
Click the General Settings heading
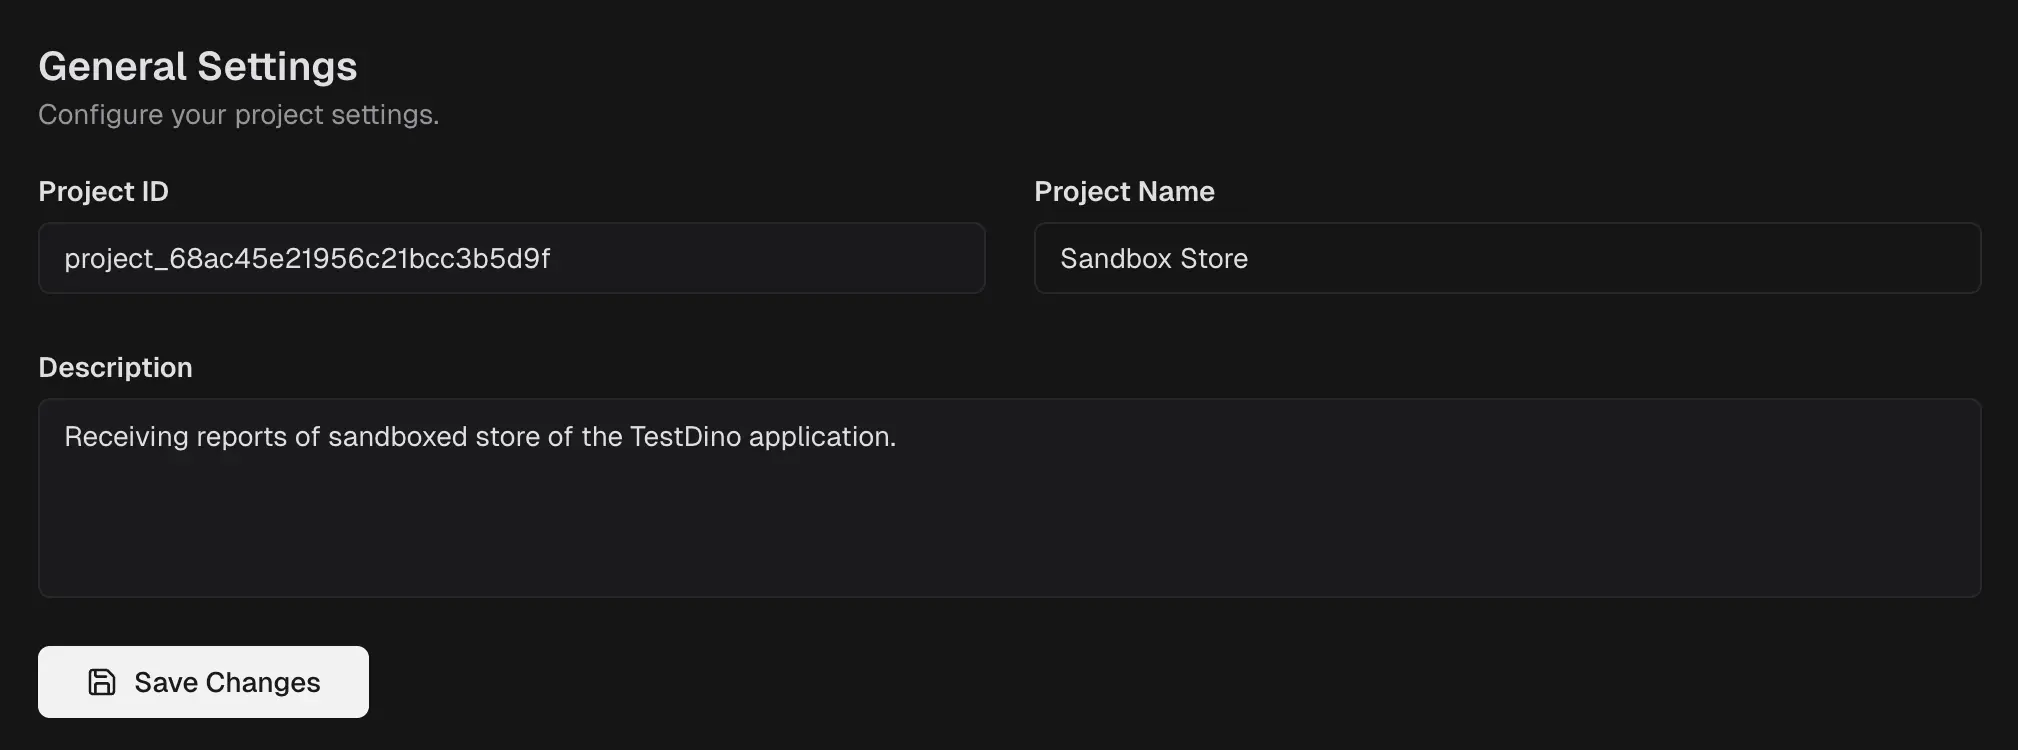tap(197, 66)
